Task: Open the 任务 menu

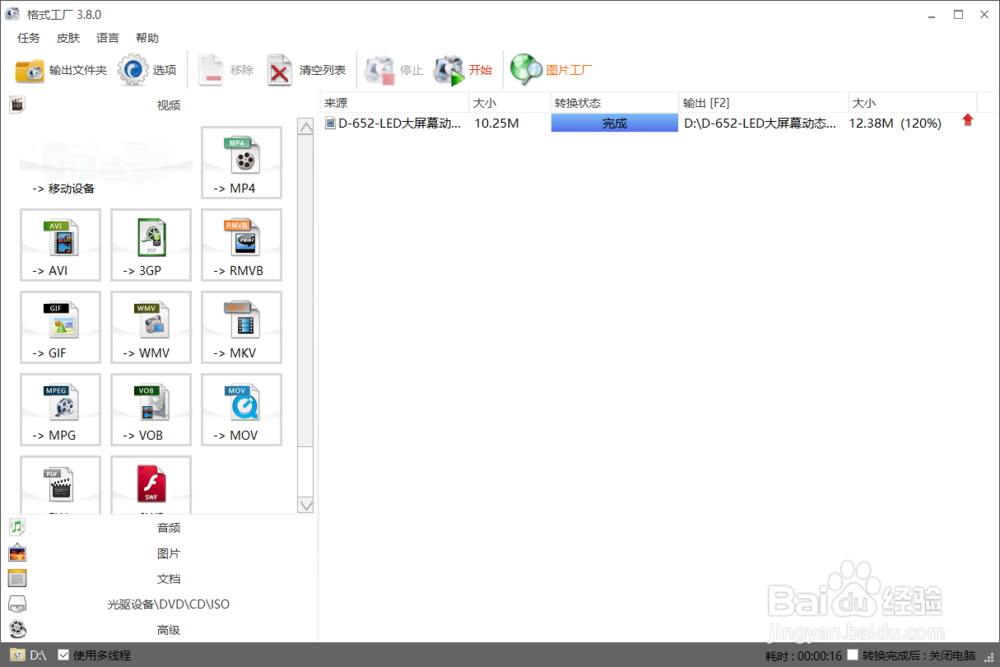Action: (x=28, y=38)
